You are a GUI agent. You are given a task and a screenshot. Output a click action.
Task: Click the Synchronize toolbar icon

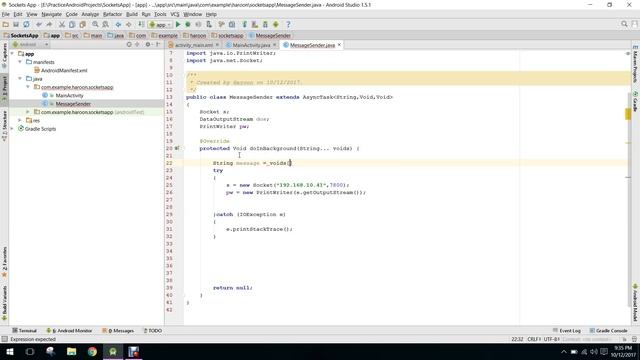(x=26, y=24)
